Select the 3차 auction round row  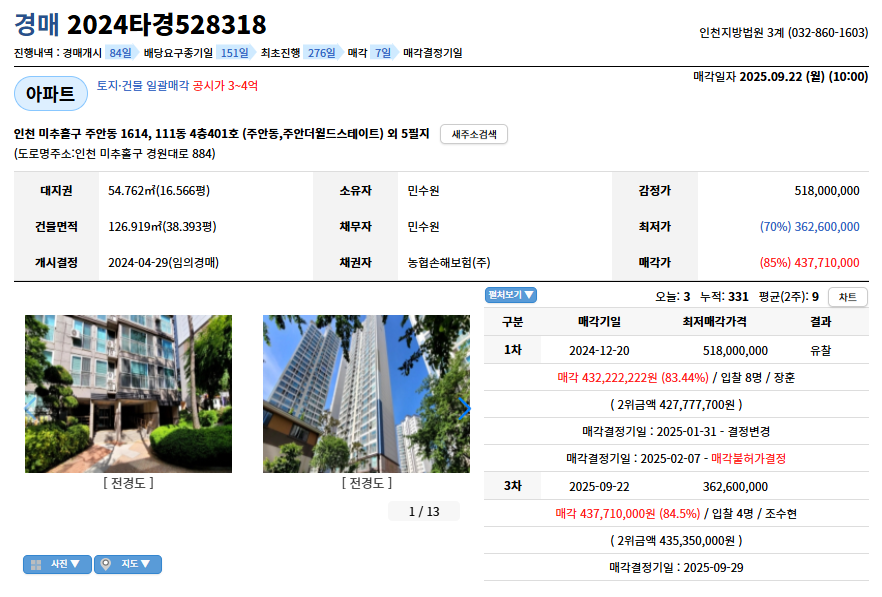pos(676,486)
